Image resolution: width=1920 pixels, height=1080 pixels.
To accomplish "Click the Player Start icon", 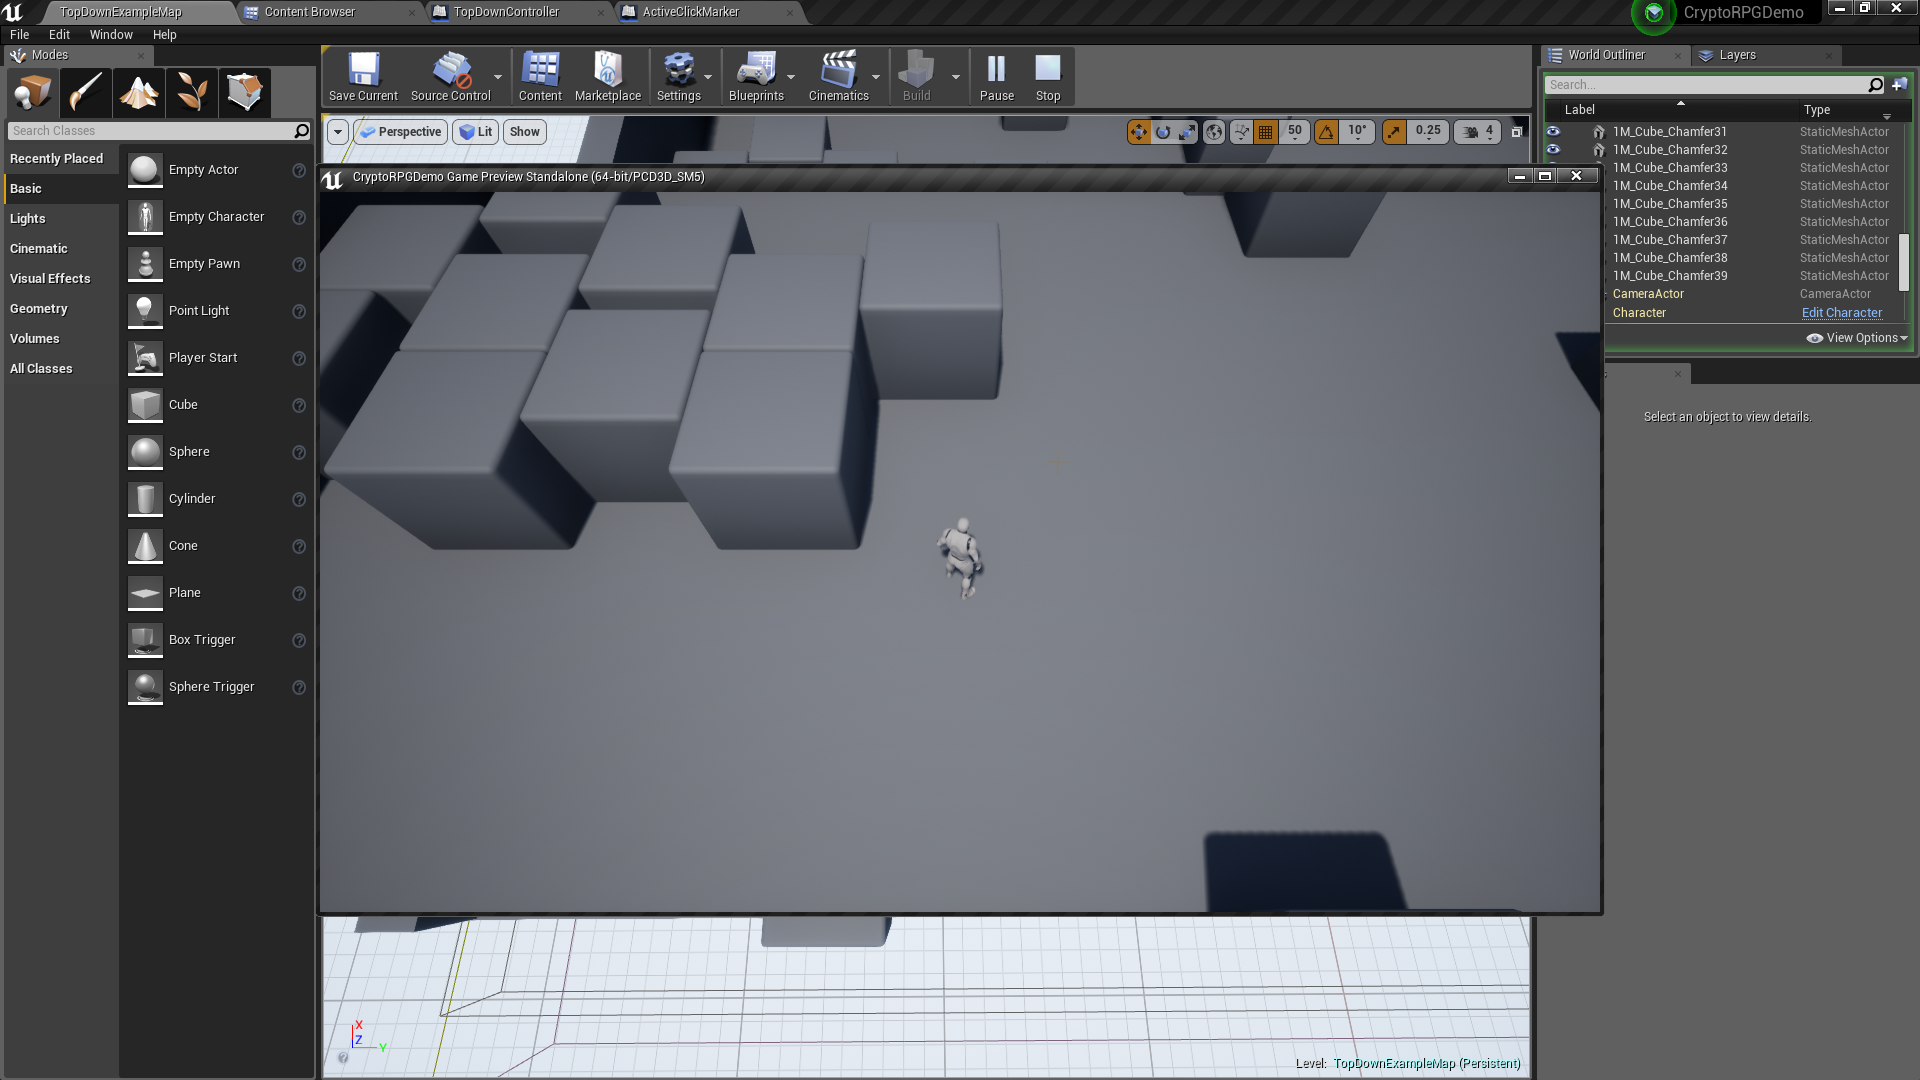I will coord(145,358).
